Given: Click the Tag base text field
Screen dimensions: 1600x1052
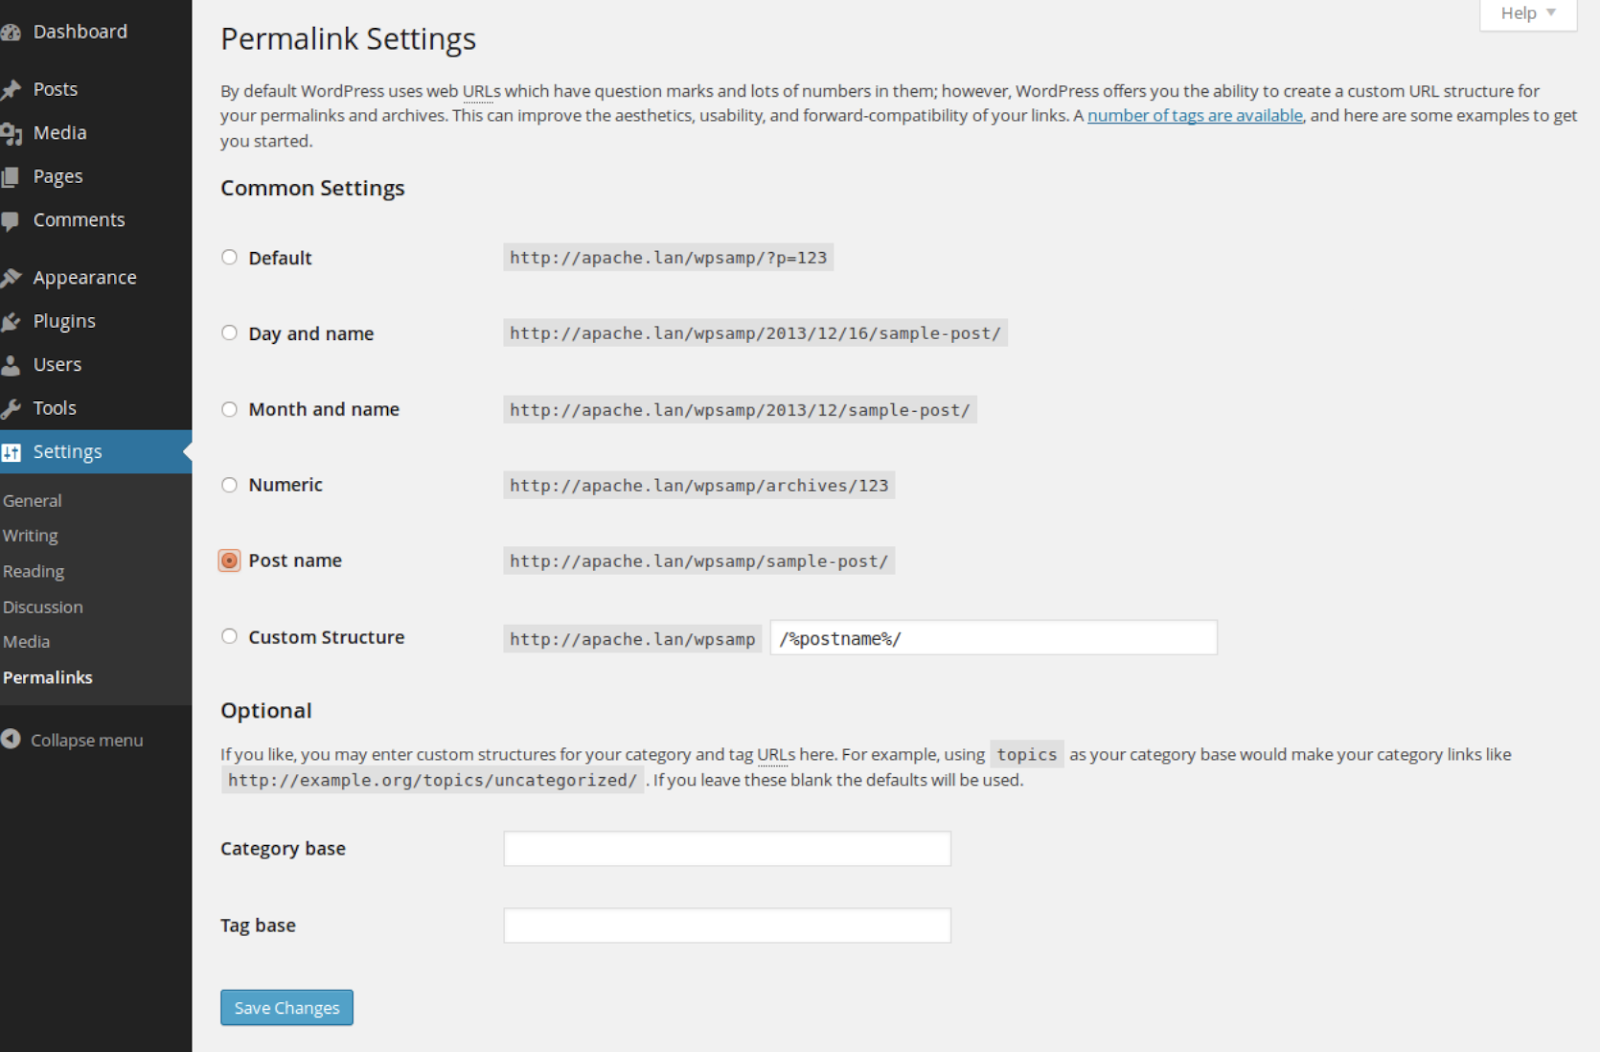Looking at the screenshot, I should (727, 926).
